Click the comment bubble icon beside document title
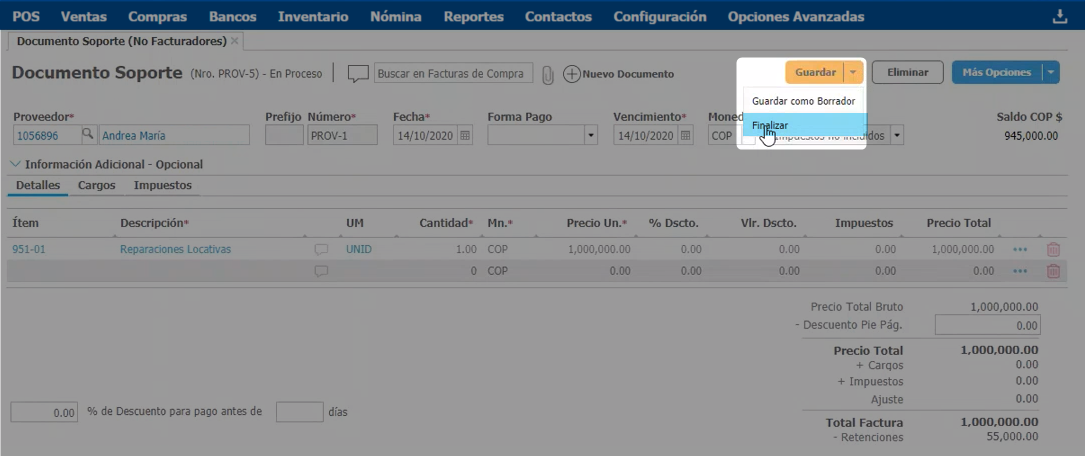Screen dimensions: 1085x456 click(x=358, y=74)
